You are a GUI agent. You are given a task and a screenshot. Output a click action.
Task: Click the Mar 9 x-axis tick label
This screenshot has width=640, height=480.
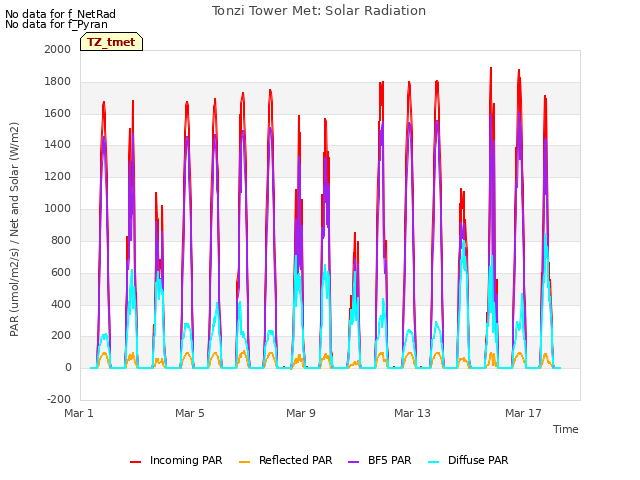[x=301, y=413]
